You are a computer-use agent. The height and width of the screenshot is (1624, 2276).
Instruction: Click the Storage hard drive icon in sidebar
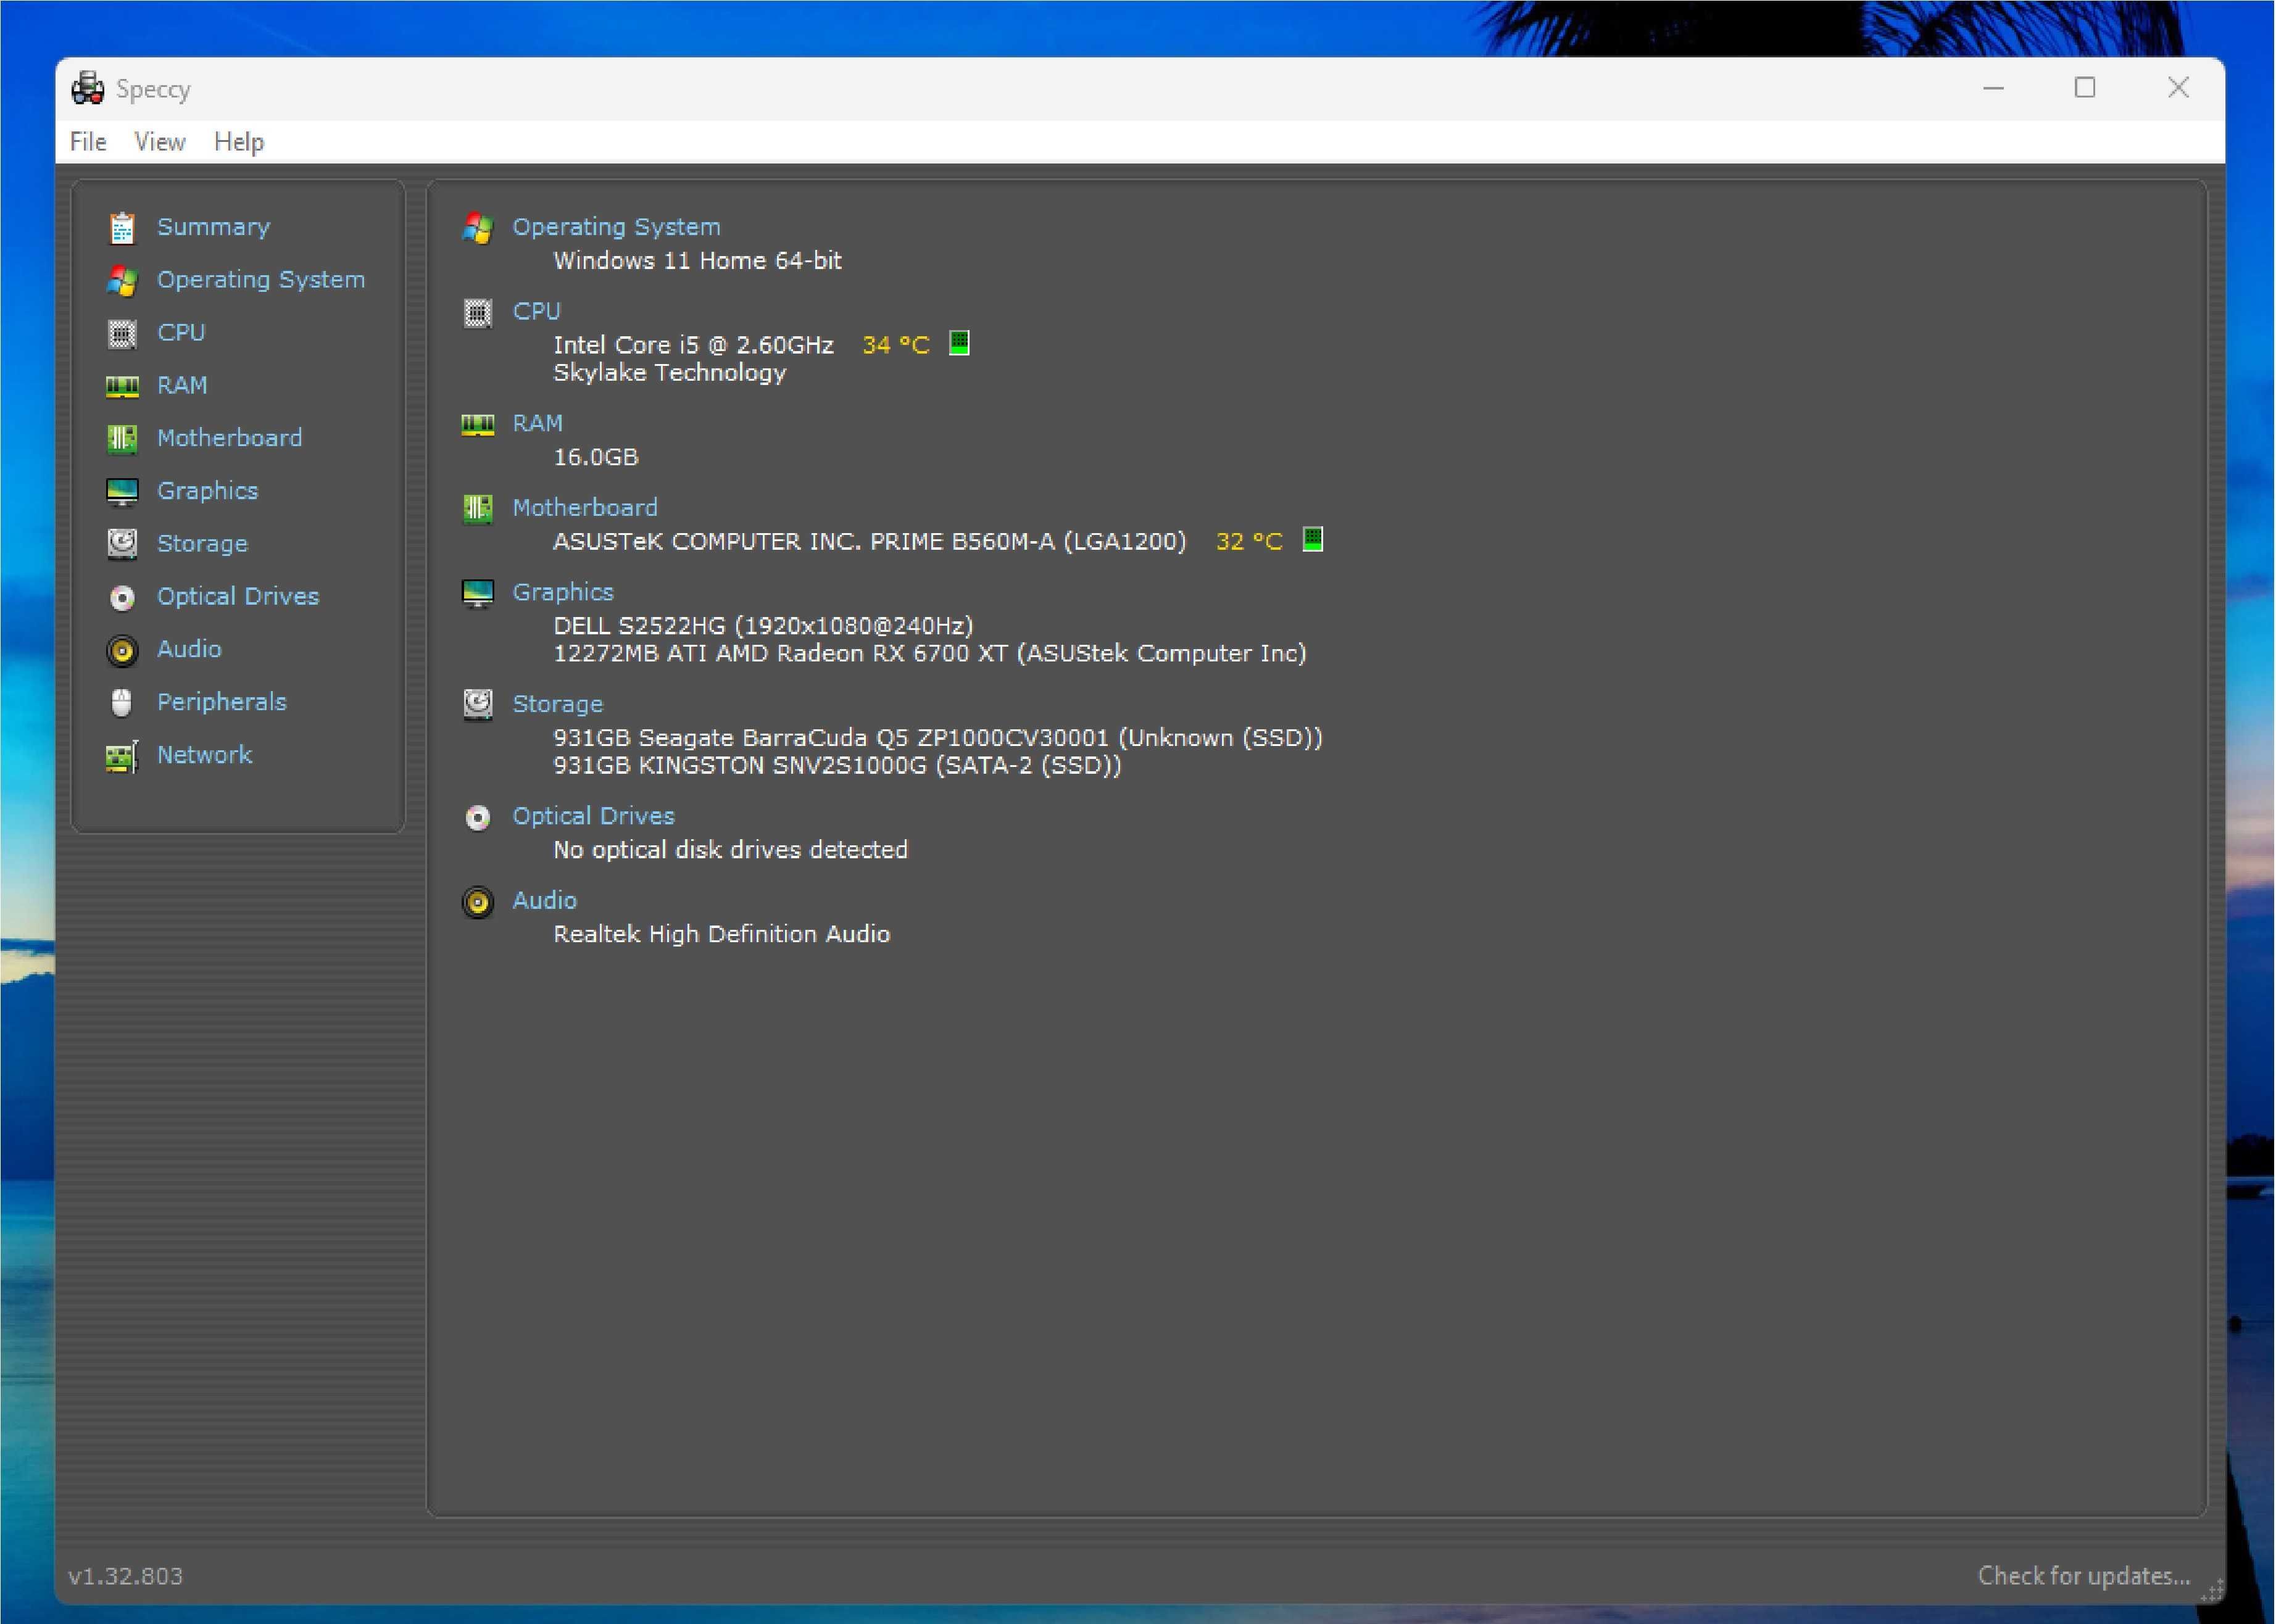[x=122, y=544]
